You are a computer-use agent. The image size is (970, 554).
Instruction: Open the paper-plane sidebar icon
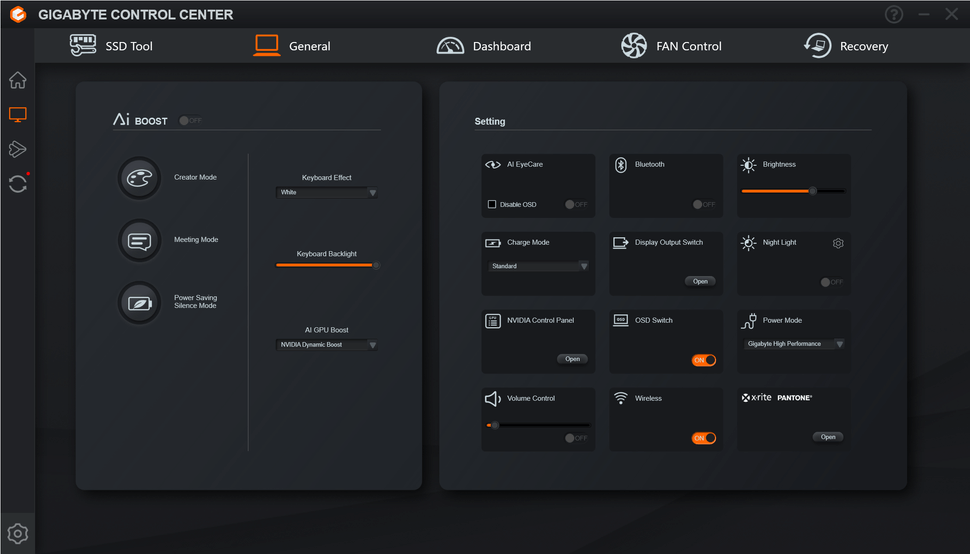(x=17, y=149)
